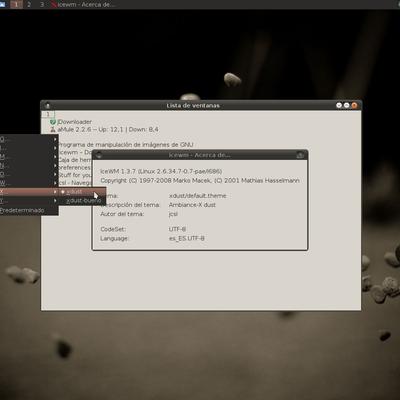The width and height of the screenshot is (400, 400).
Task: Select 'Programa de manipulación de imágenes' row
Action: (x=126, y=144)
